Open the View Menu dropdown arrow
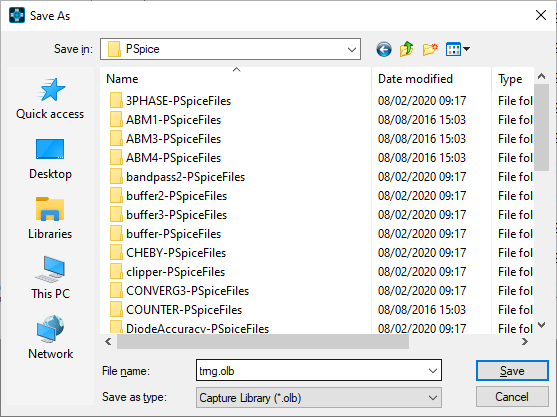Screen dimensions: 557x417 tap(466, 49)
